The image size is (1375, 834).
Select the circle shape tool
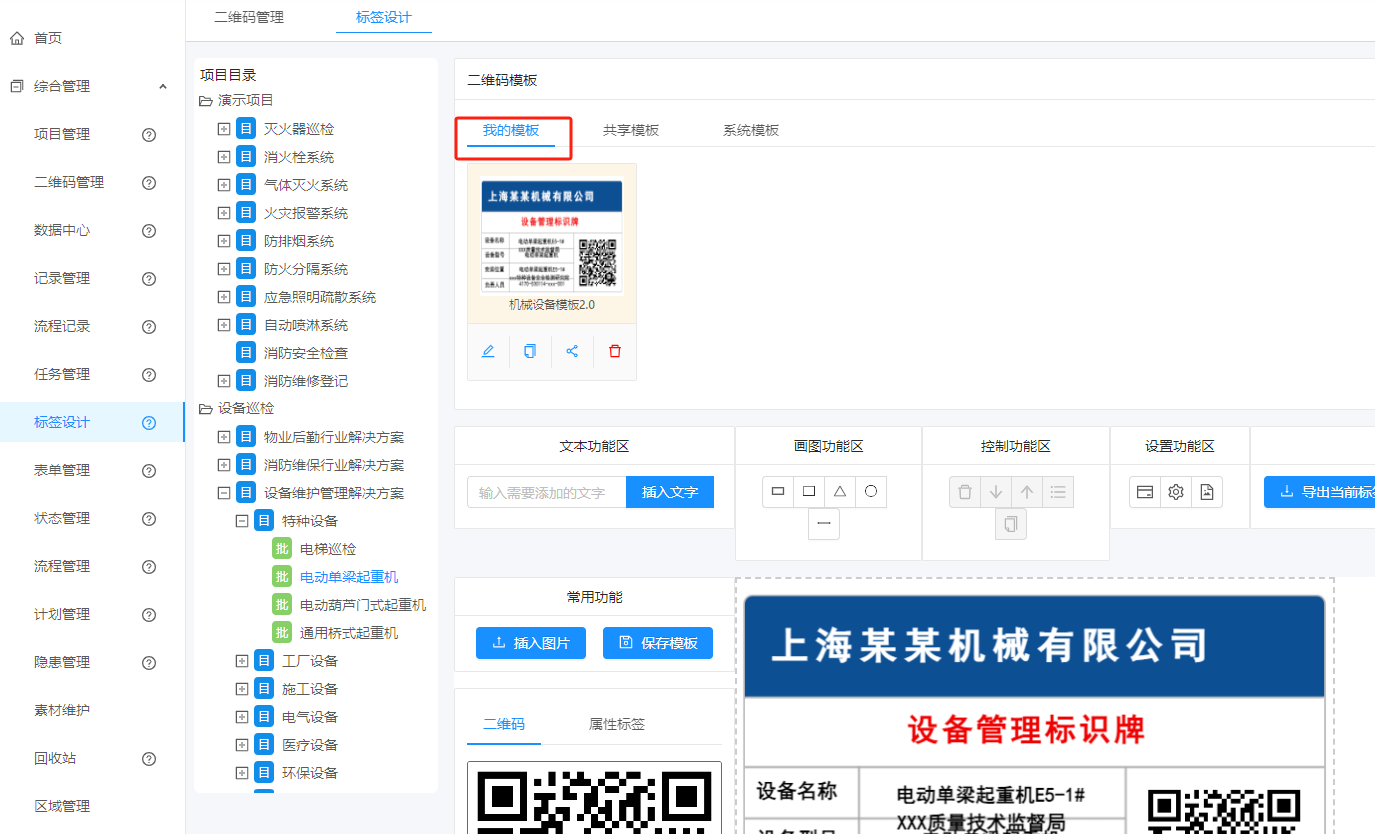point(871,491)
